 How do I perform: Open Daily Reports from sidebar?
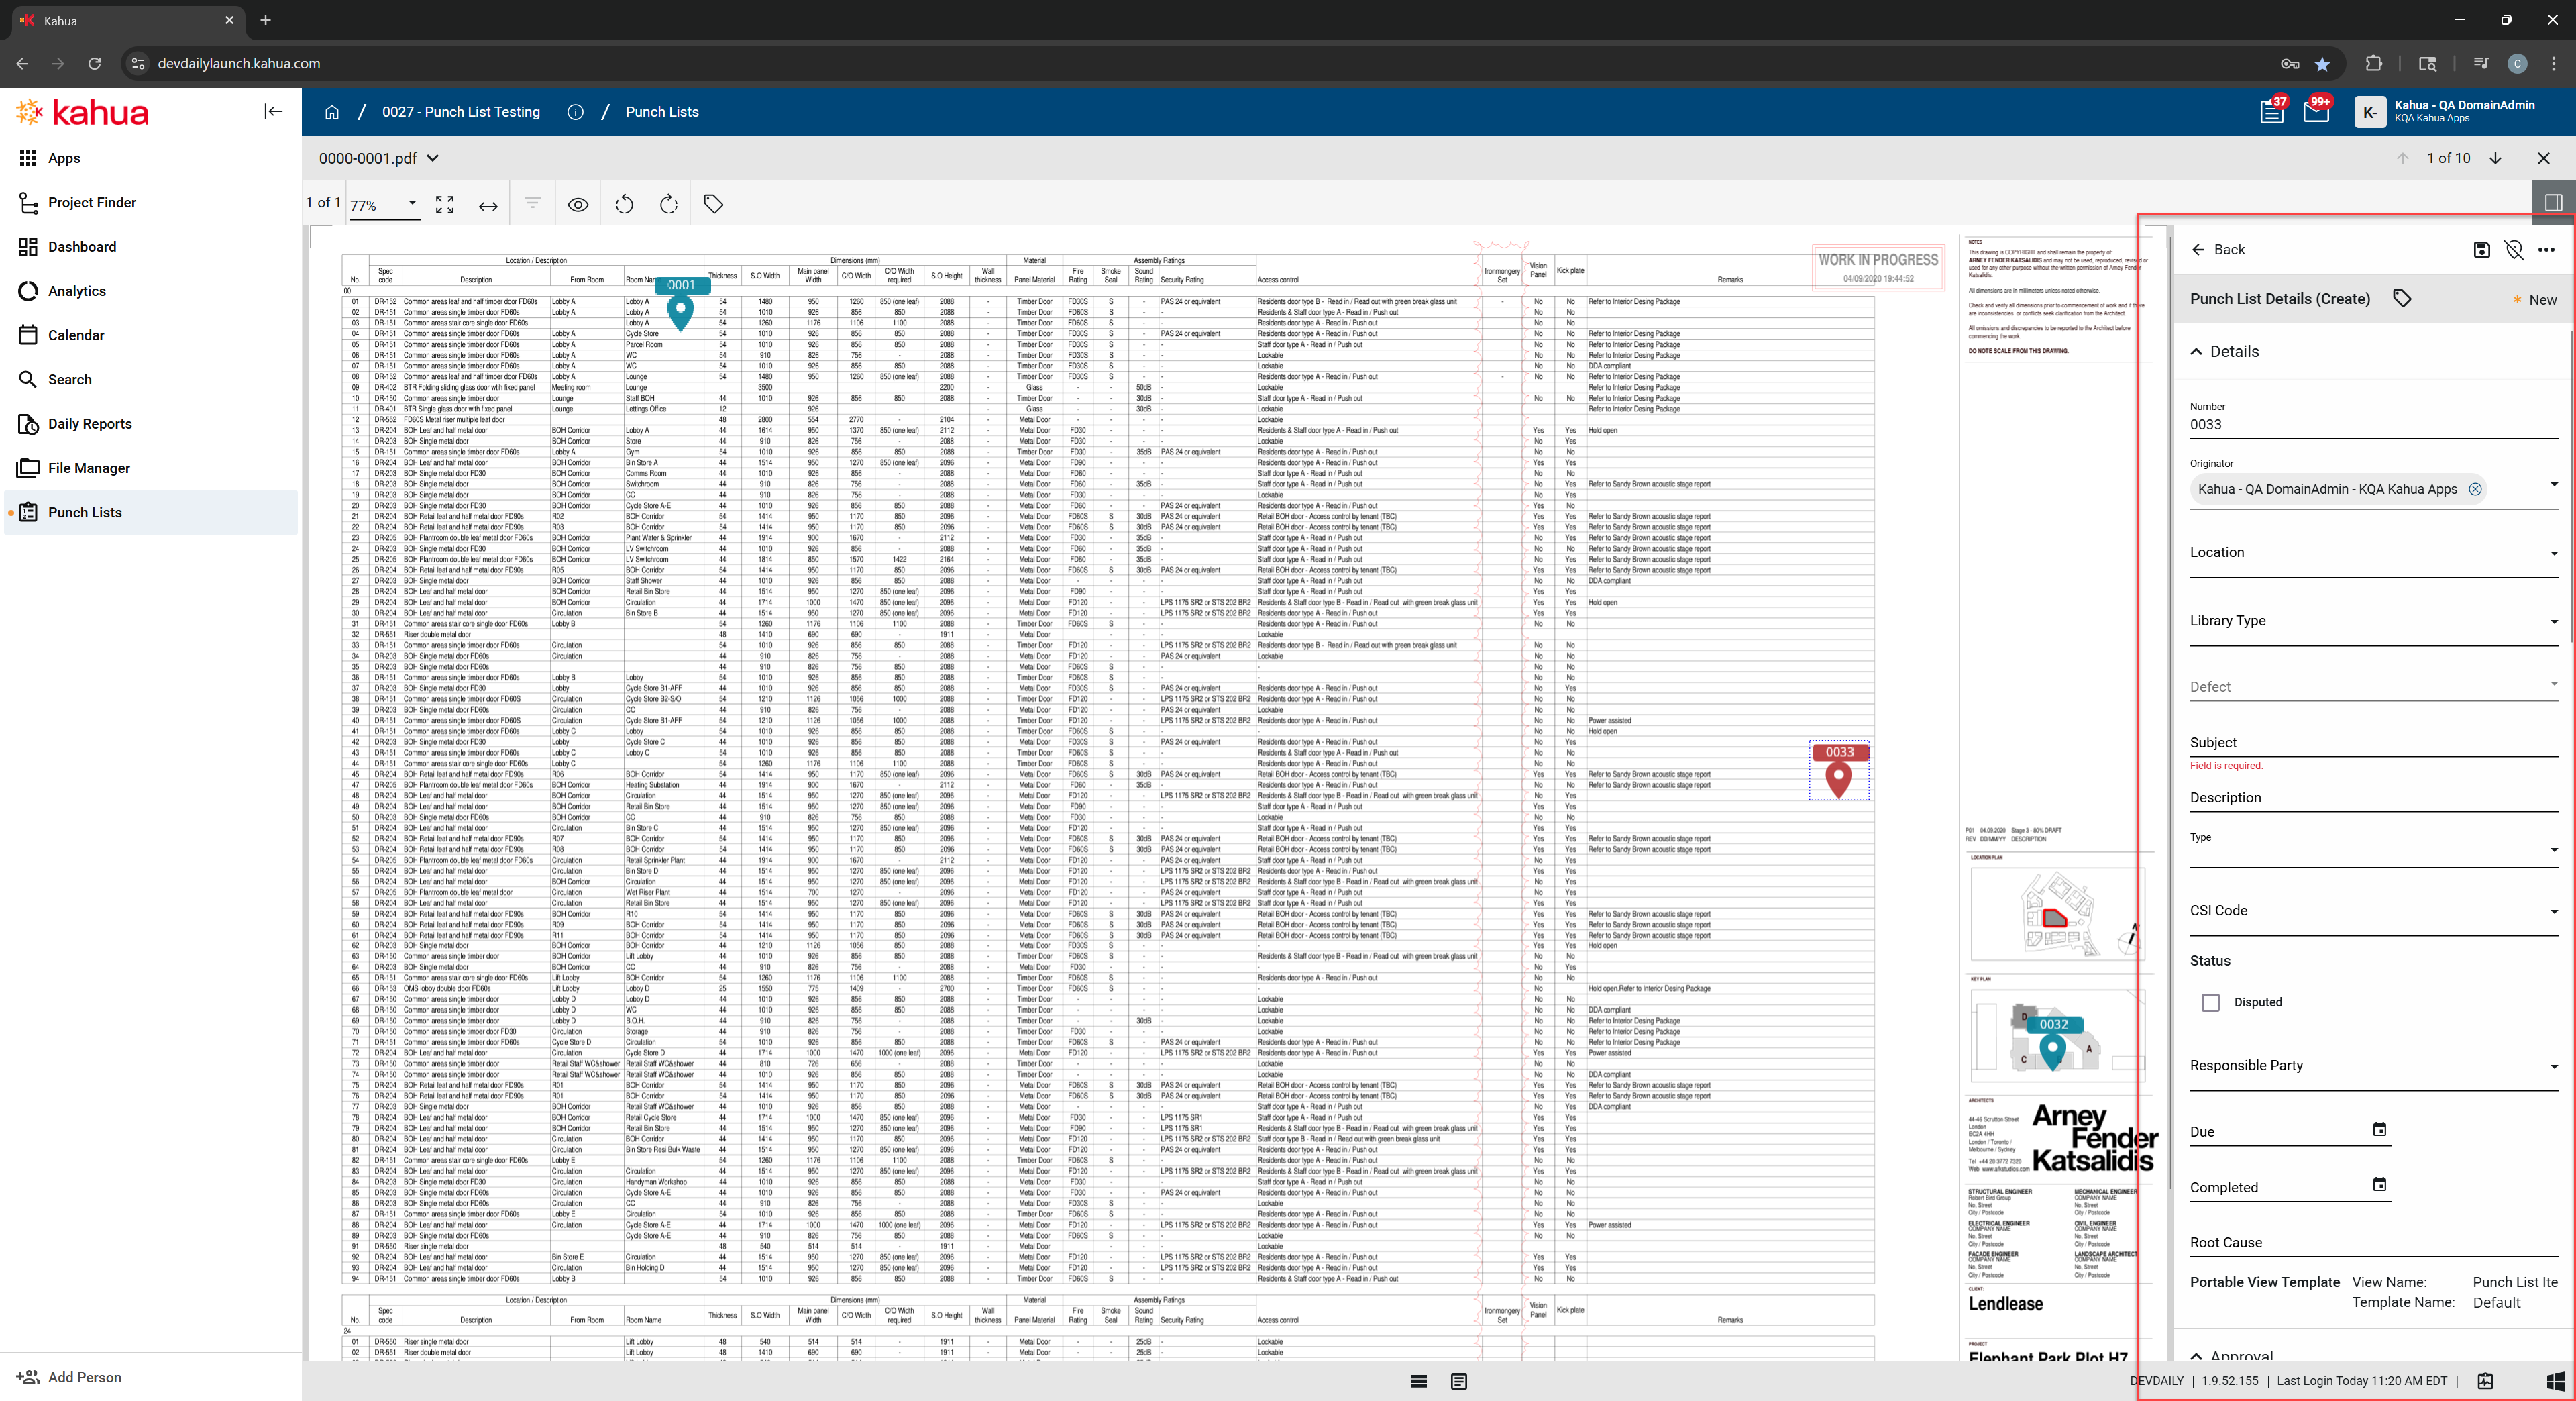pos(90,424)
